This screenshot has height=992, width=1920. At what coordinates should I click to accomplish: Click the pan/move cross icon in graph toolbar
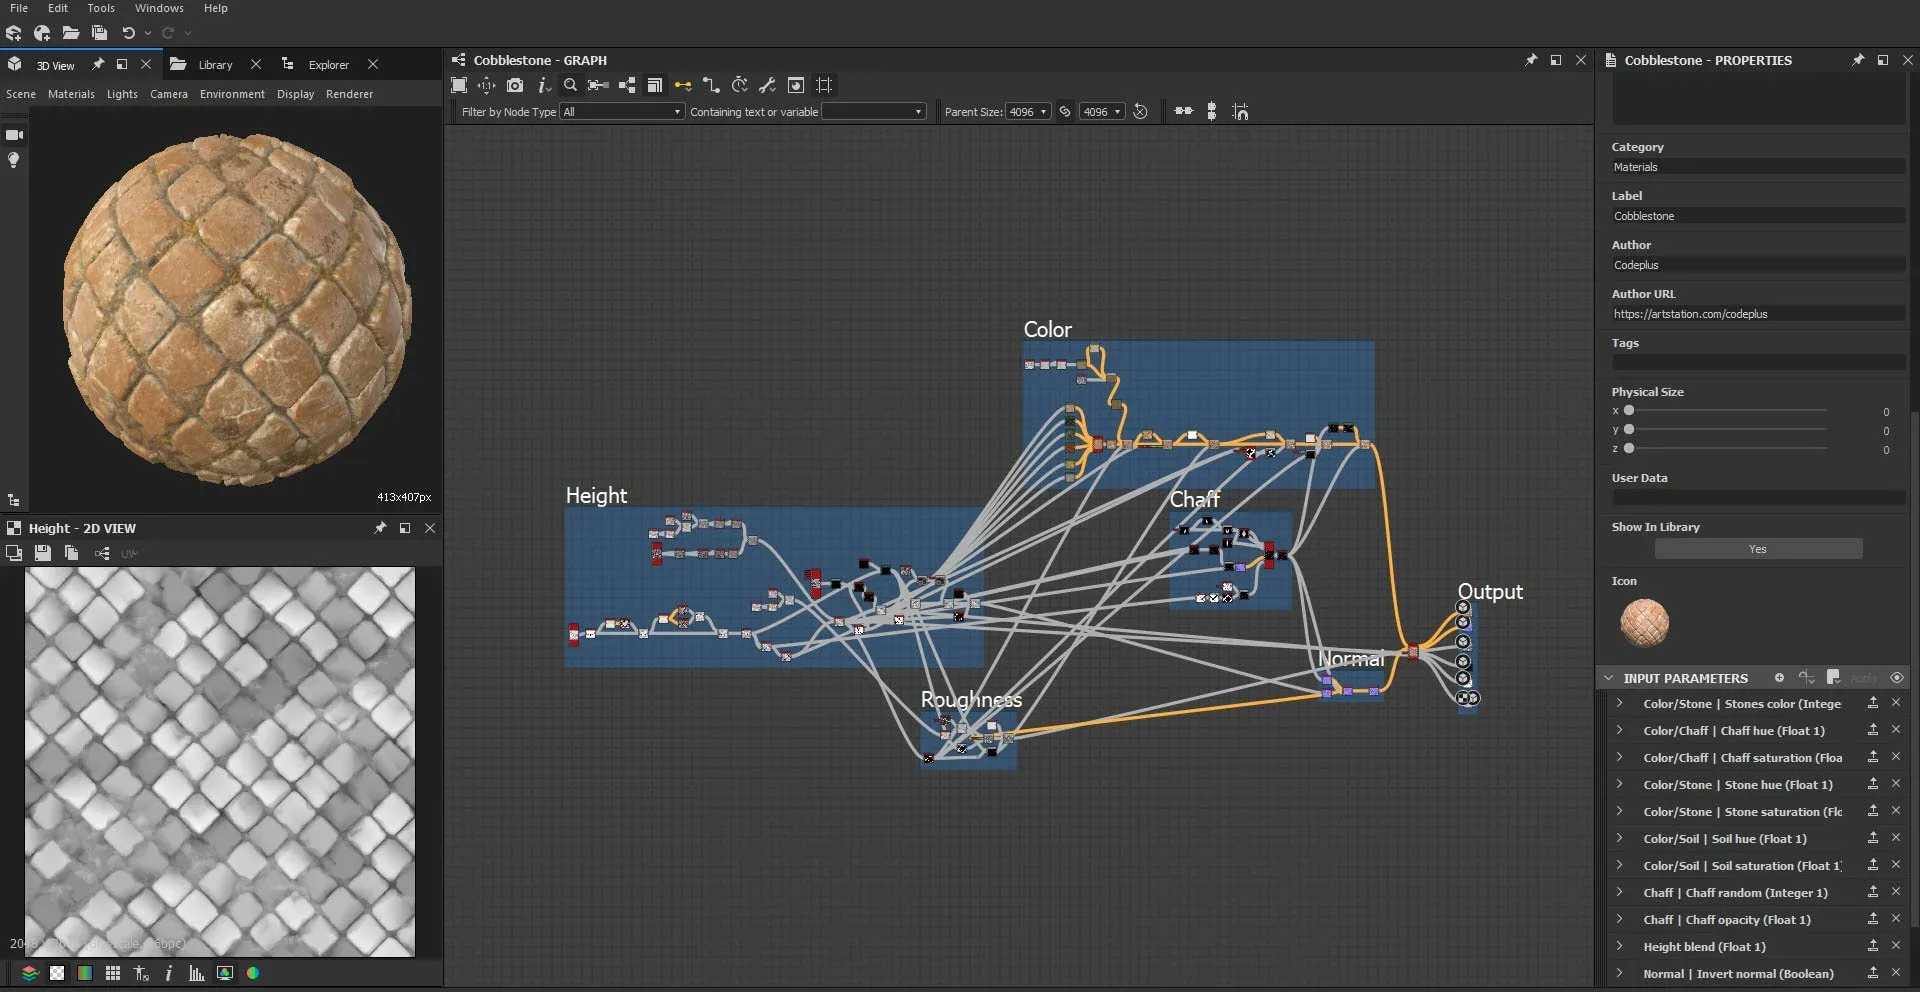point(486,85)
